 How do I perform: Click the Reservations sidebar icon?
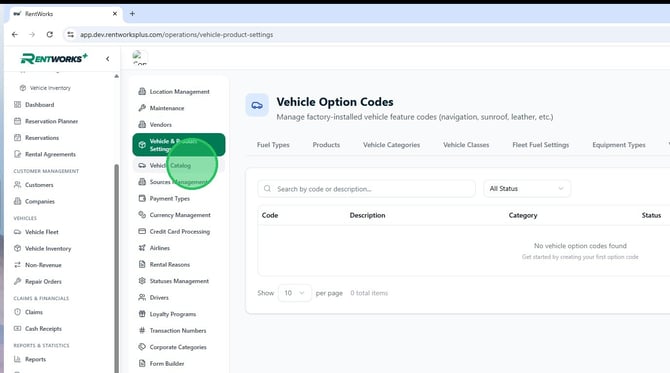click(18, 138)
